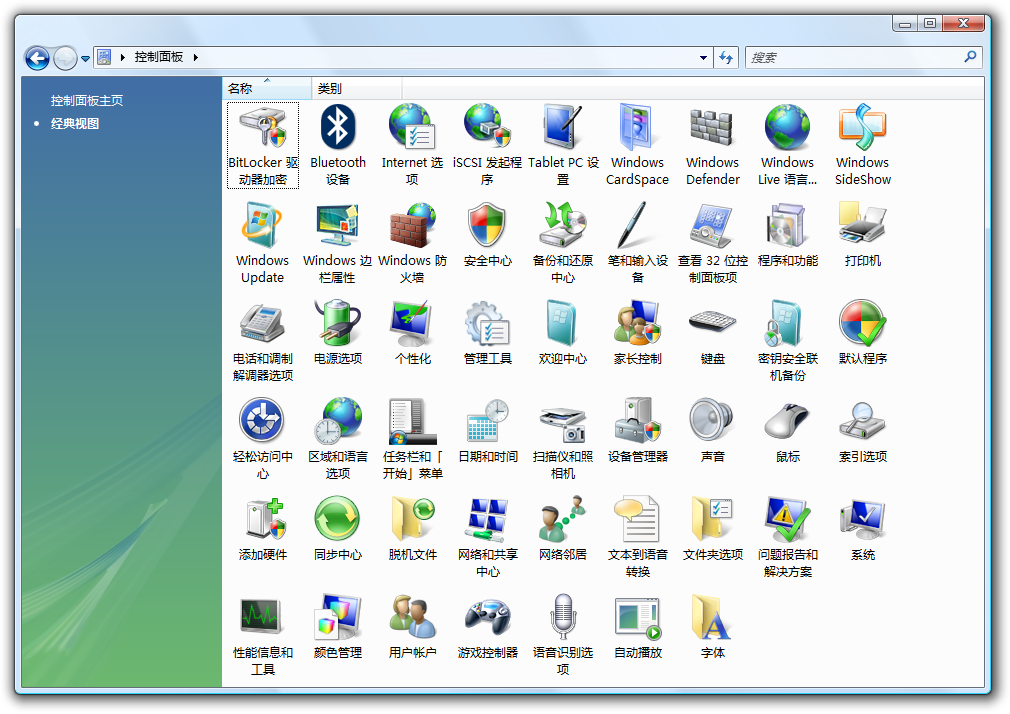Click 控制面板主页 link in sidebar
This screenshot has height=714, width=1010.
[87, 101]
